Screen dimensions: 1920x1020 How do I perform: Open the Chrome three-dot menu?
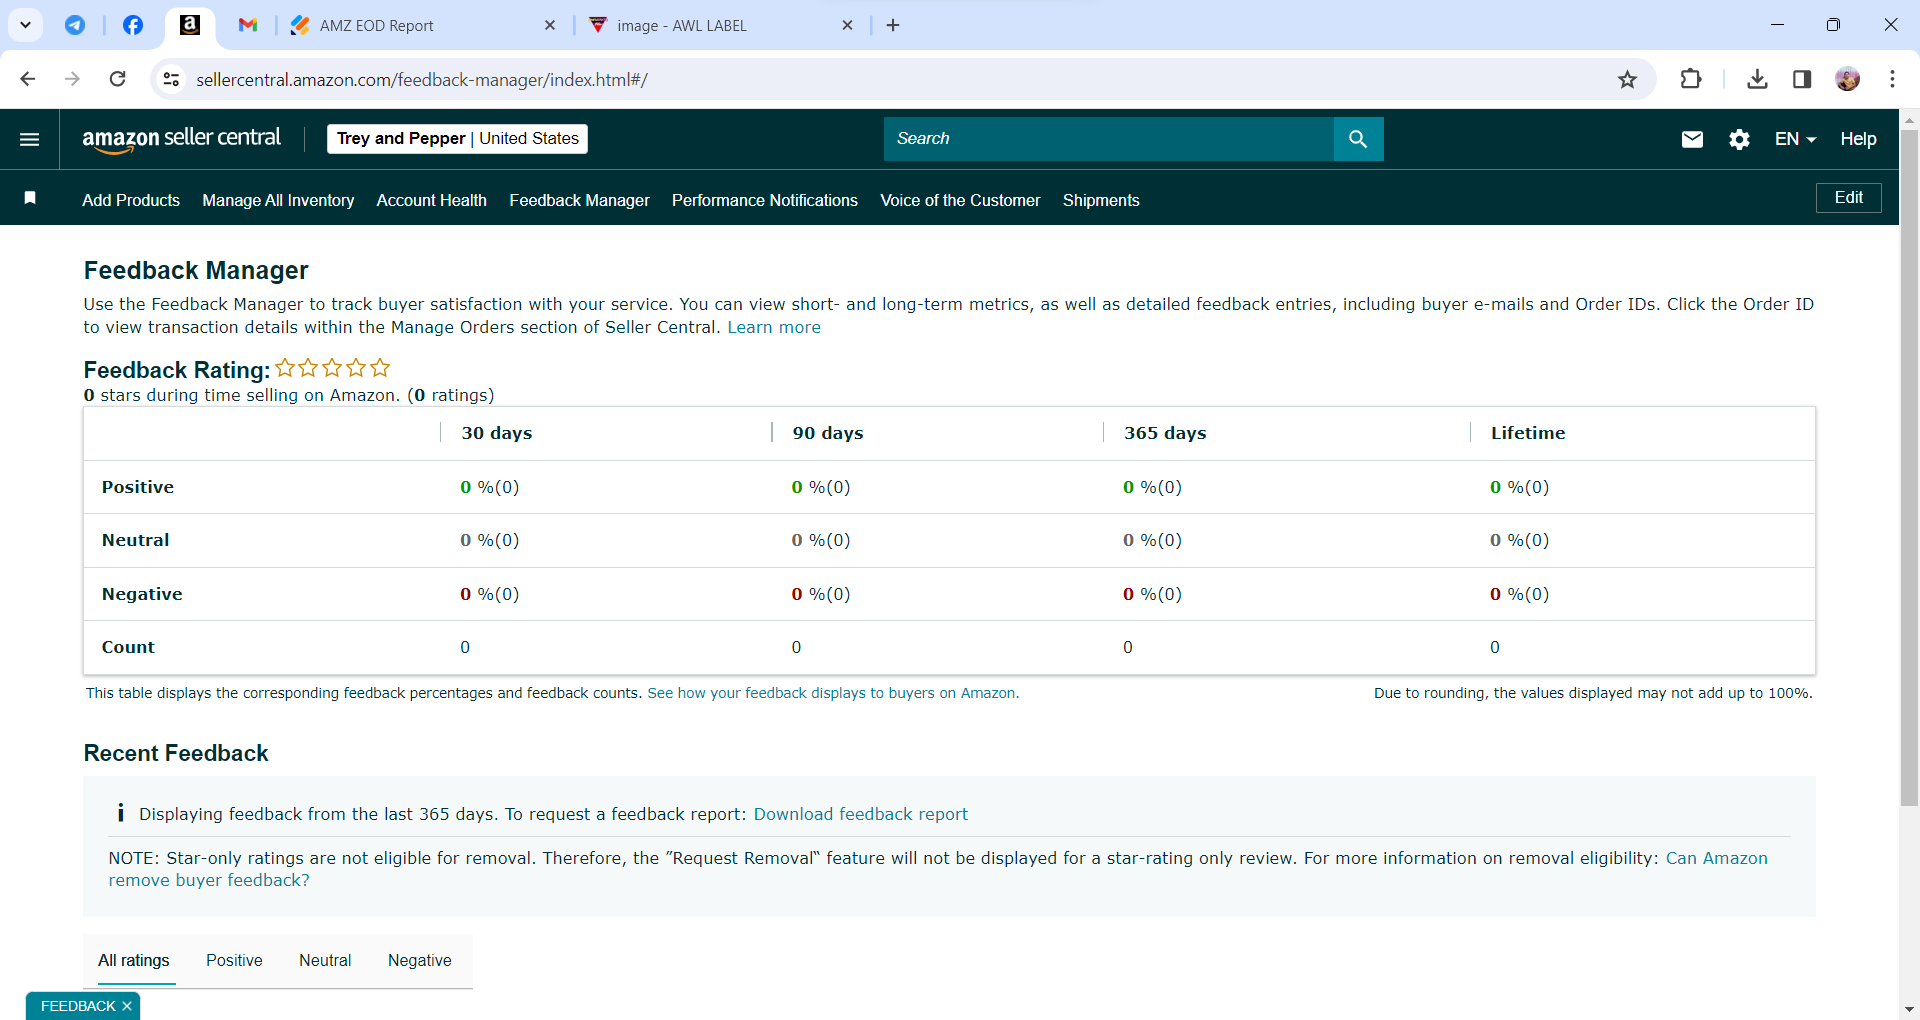[x=1892, y=79]
